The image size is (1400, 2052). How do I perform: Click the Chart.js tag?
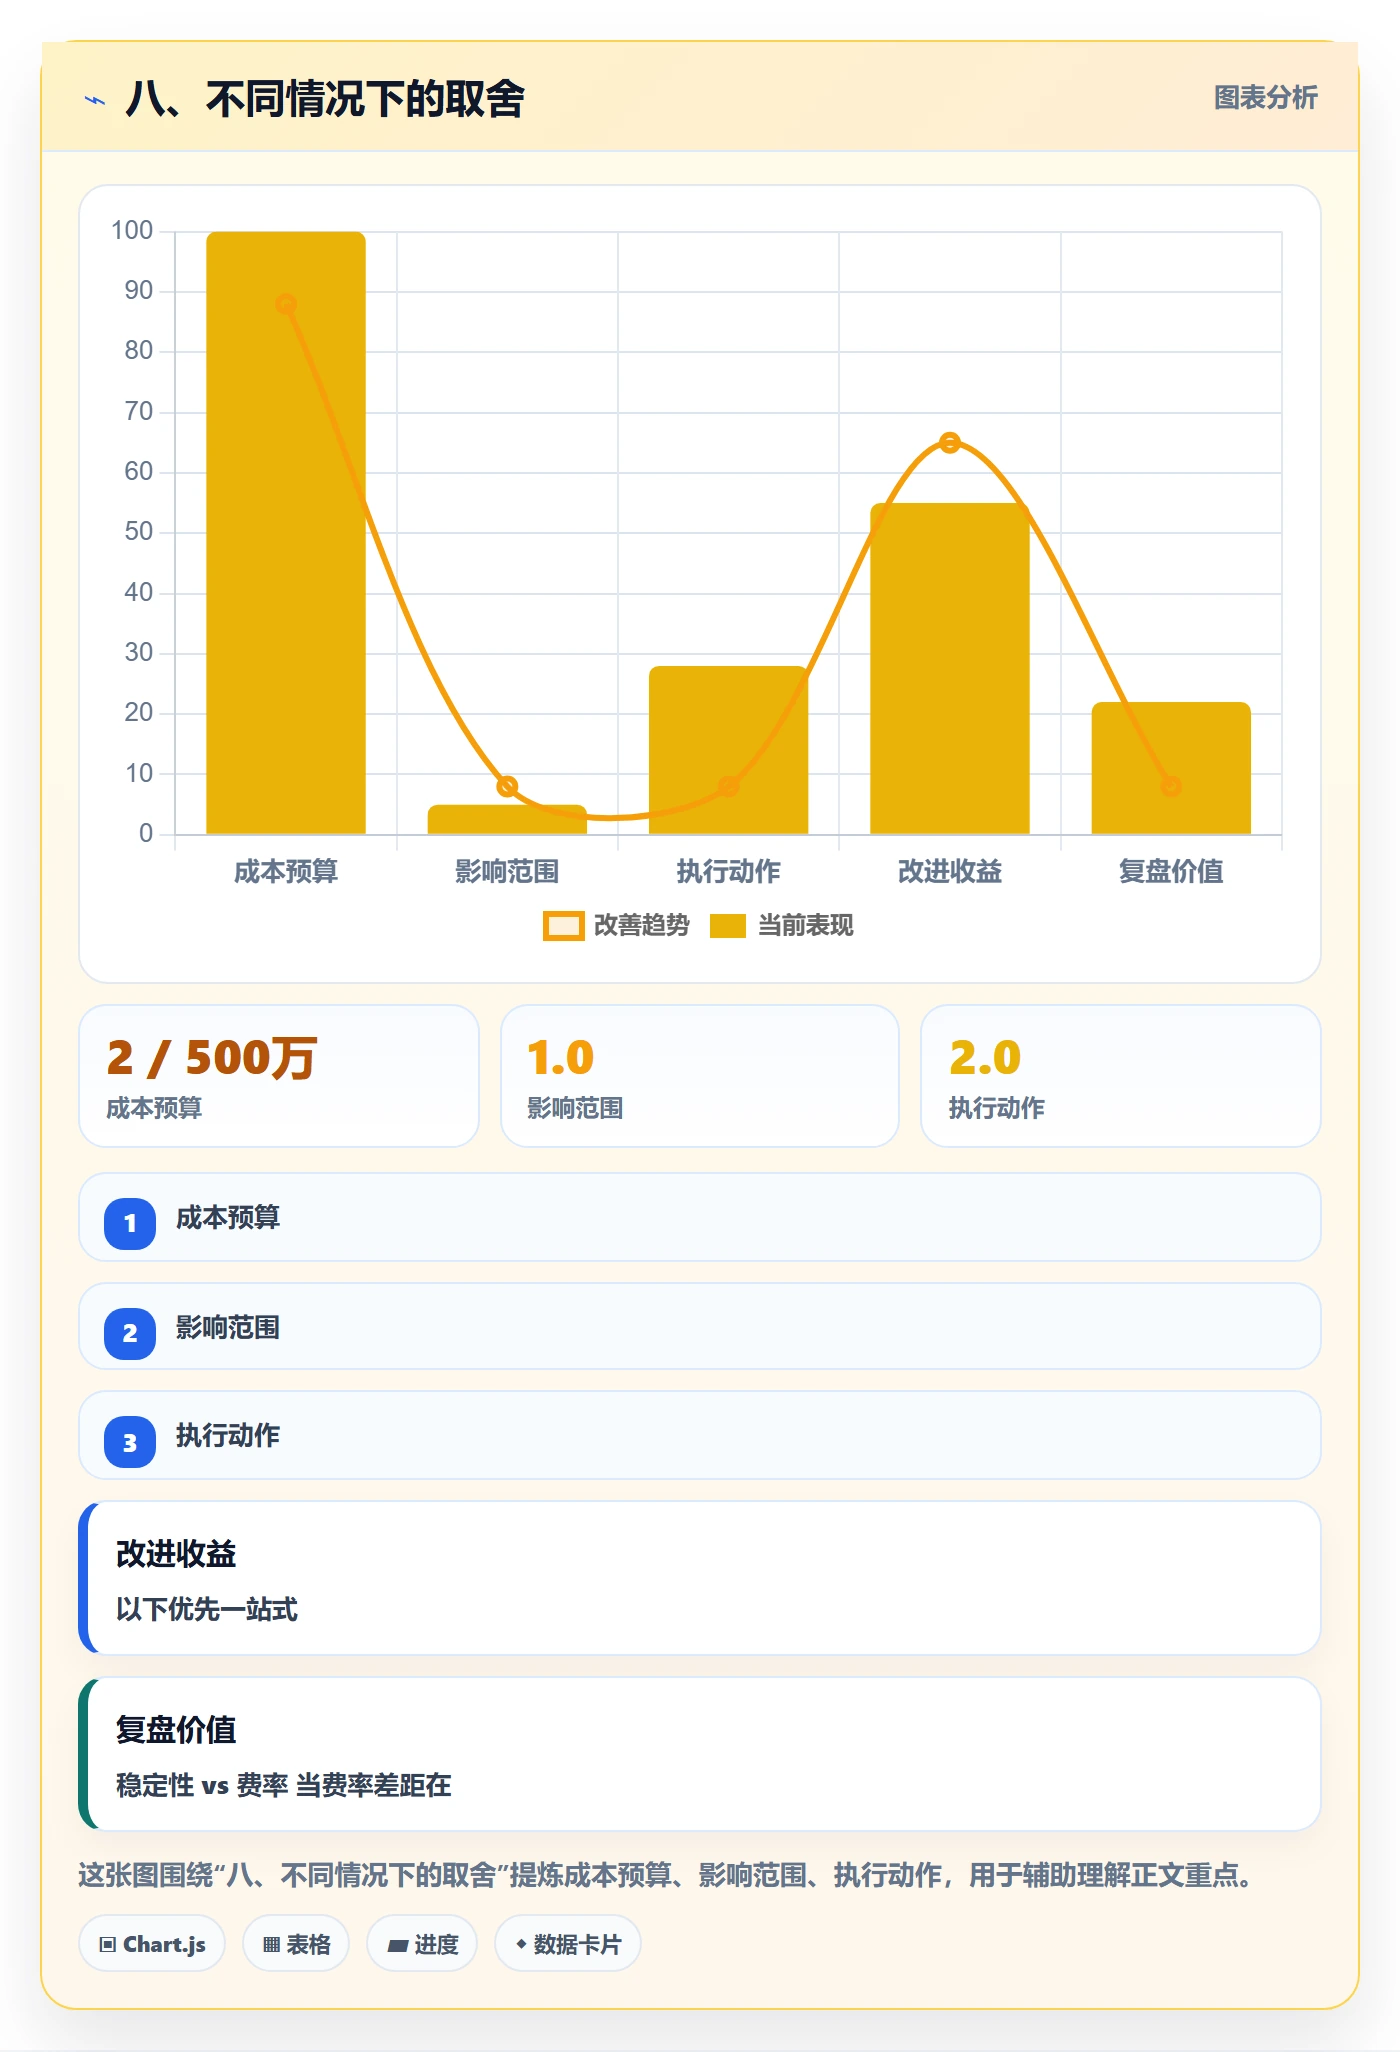(152, 1944)
